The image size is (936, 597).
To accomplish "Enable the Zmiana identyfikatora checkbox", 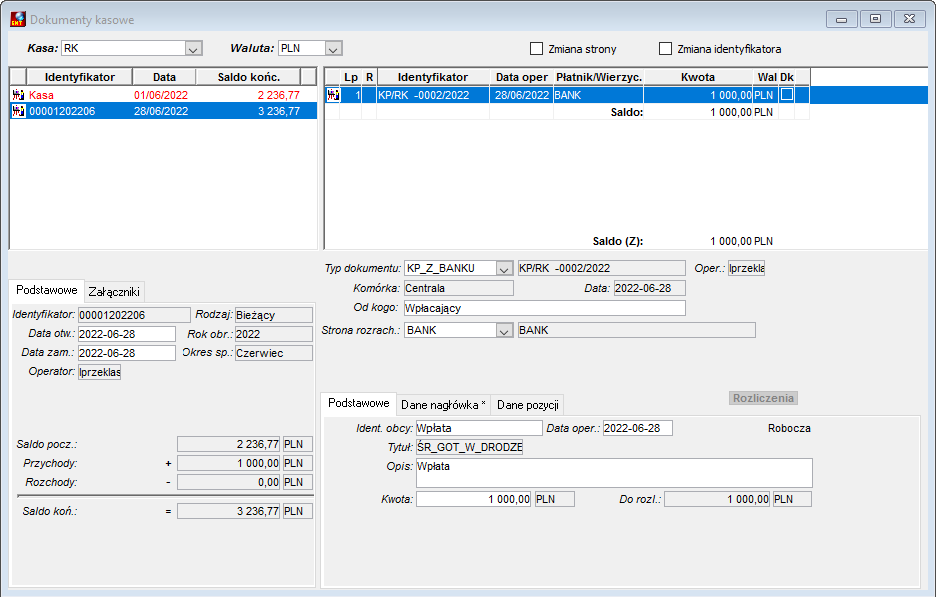I will 666,48.
